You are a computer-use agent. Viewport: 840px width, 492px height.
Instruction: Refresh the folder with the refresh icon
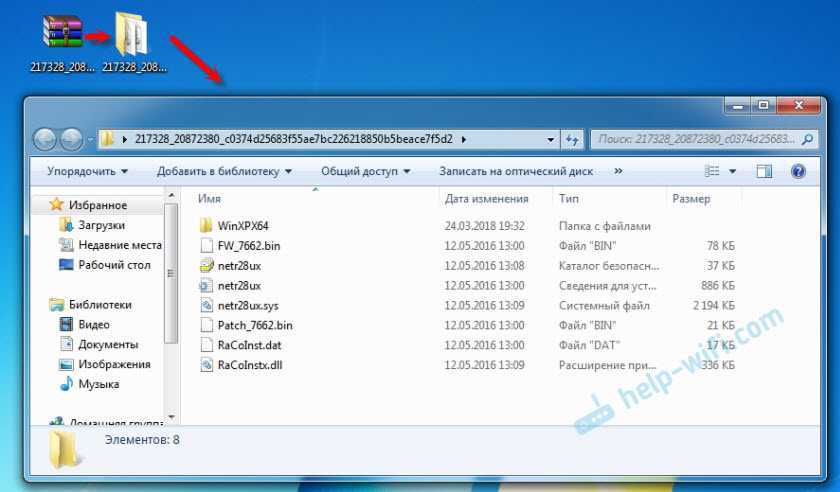pyautogui.click(x=572, y=140)
